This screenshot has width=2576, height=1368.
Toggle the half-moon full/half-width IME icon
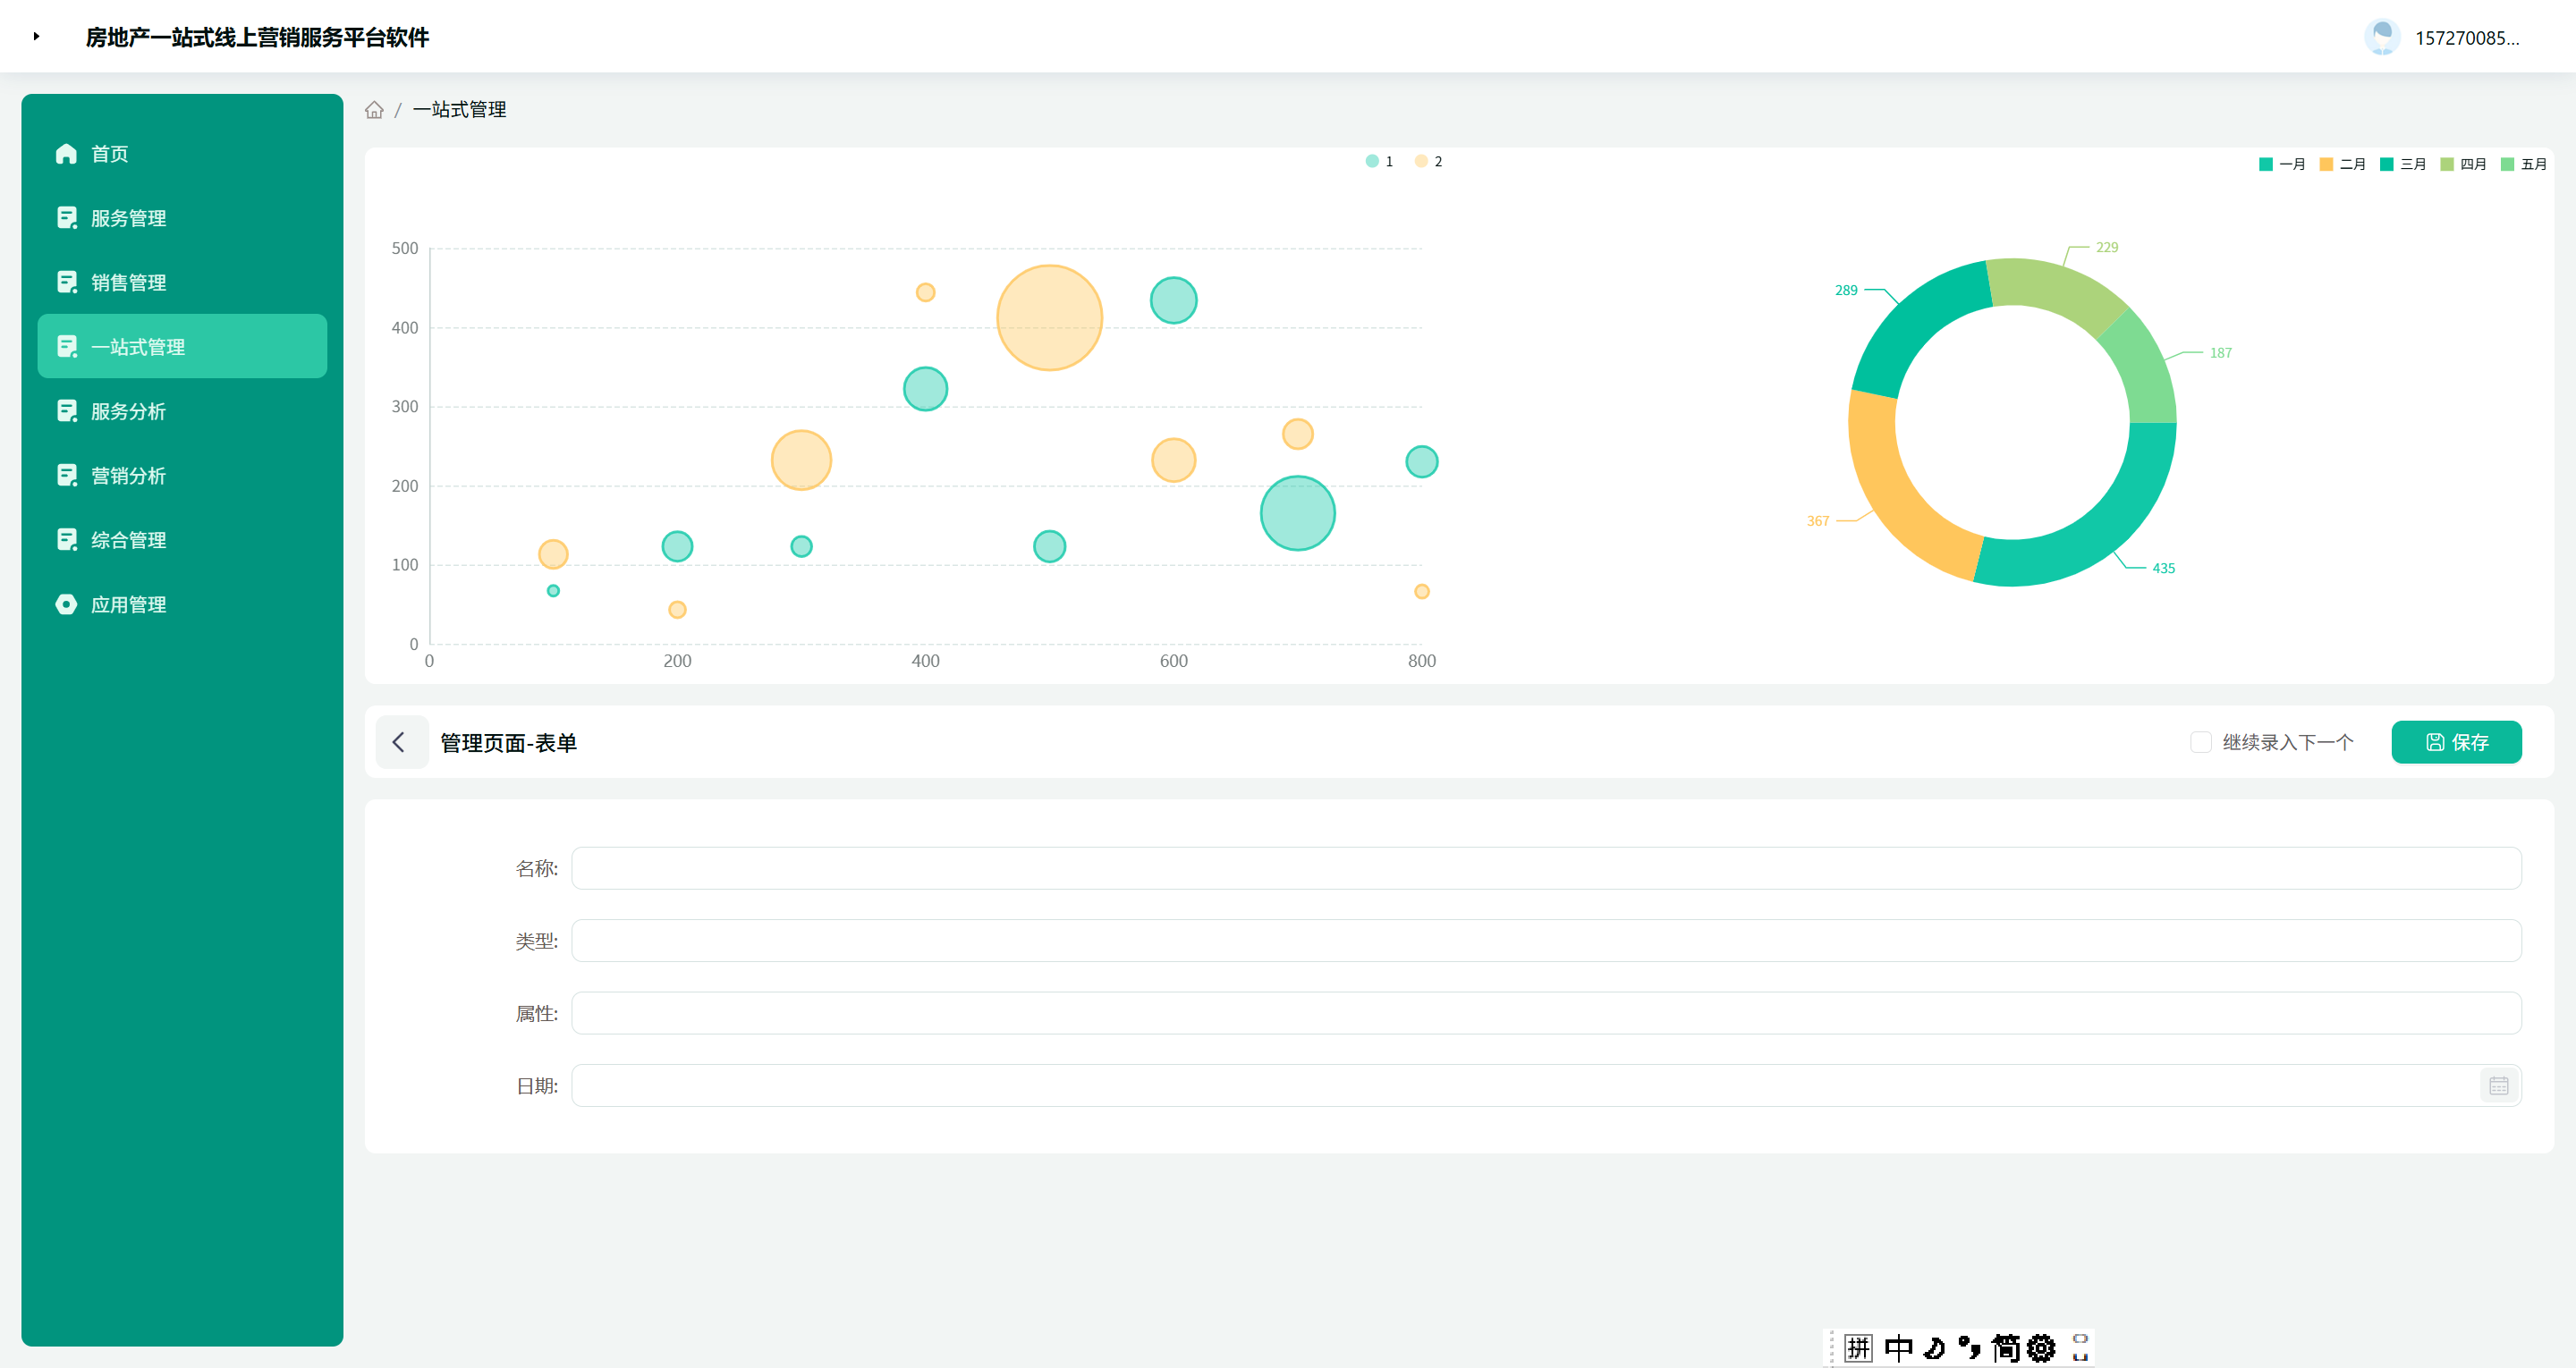1934,1348
